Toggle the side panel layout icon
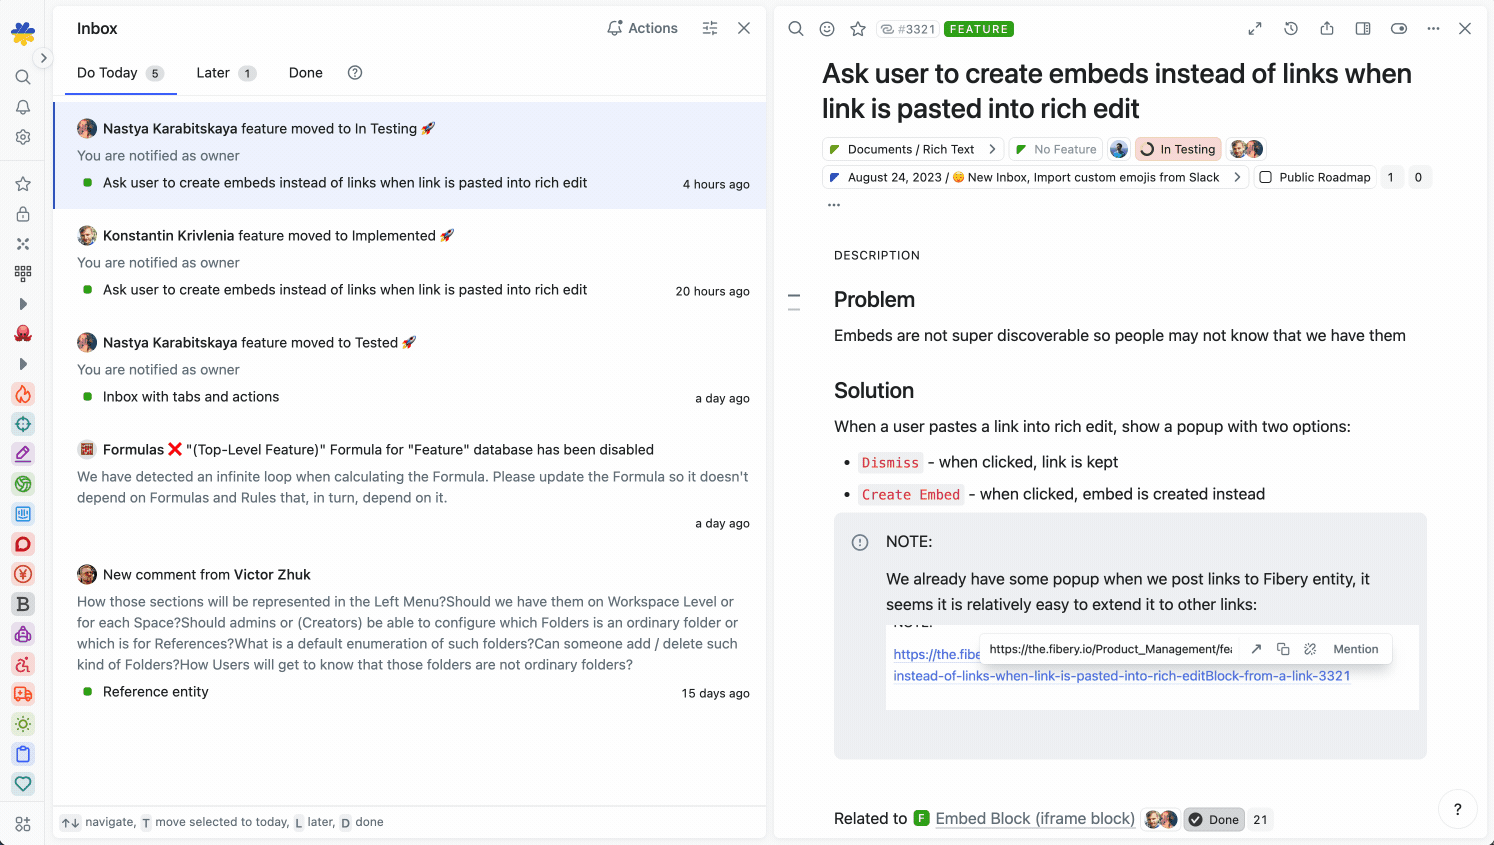 1363,29
